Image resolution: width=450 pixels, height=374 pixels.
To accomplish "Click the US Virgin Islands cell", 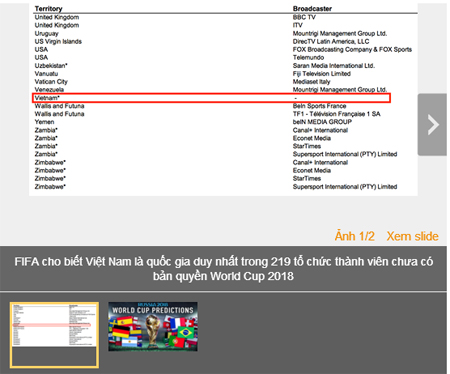I will [x=58, y=41].
